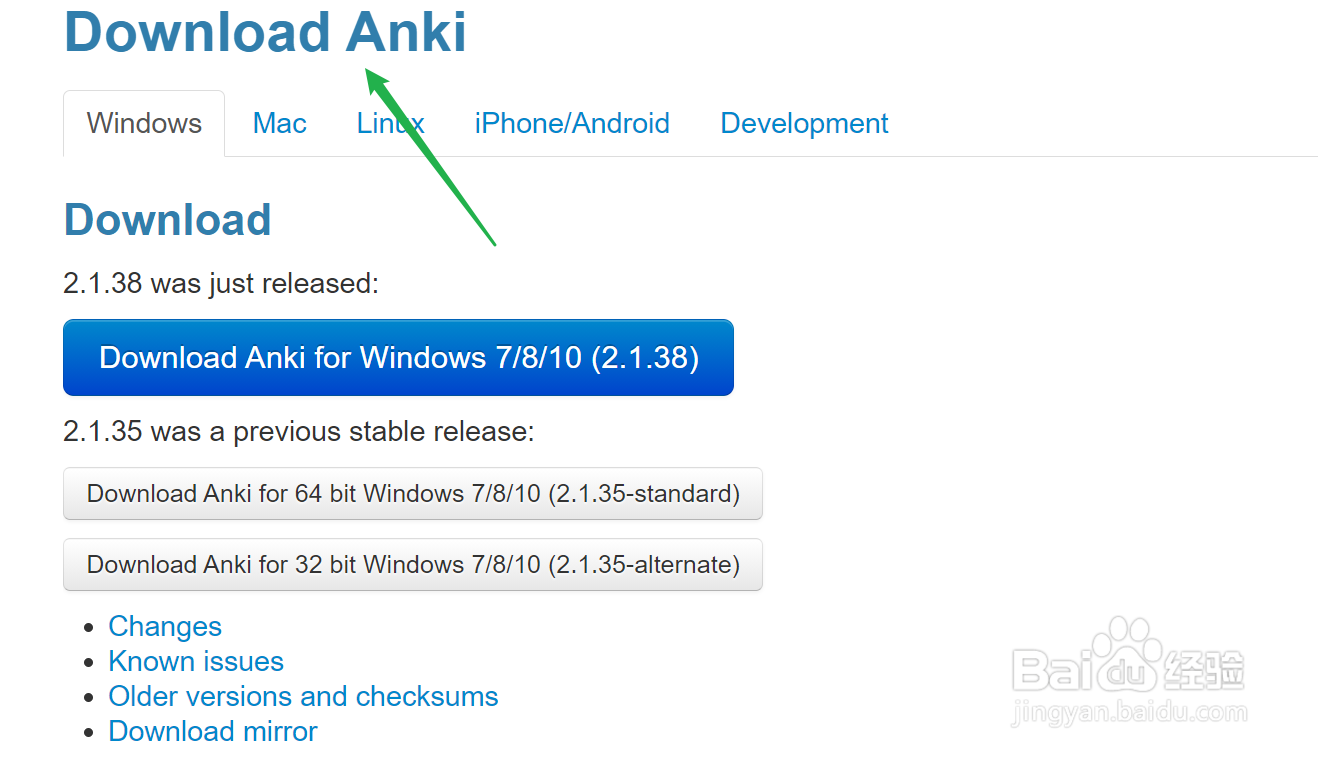View the Known issues link
The width and height of the screenshot is (1318, 757).
click(196, 661)
